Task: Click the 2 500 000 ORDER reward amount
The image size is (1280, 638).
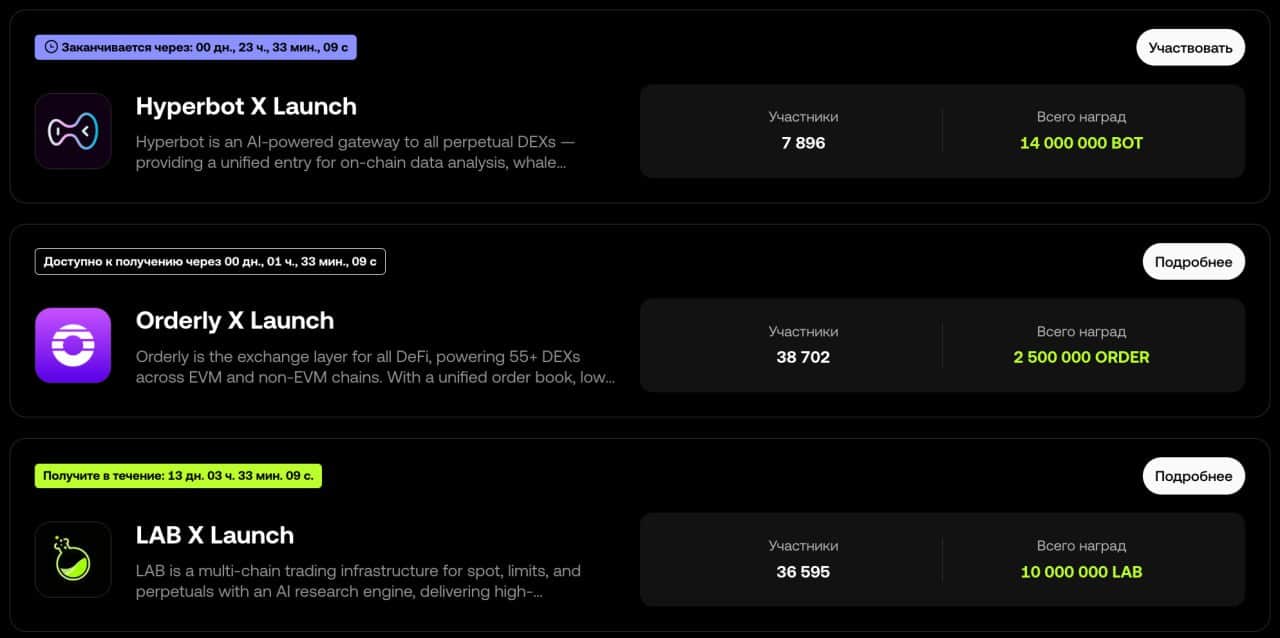Action: click(x=1081, y=357)
